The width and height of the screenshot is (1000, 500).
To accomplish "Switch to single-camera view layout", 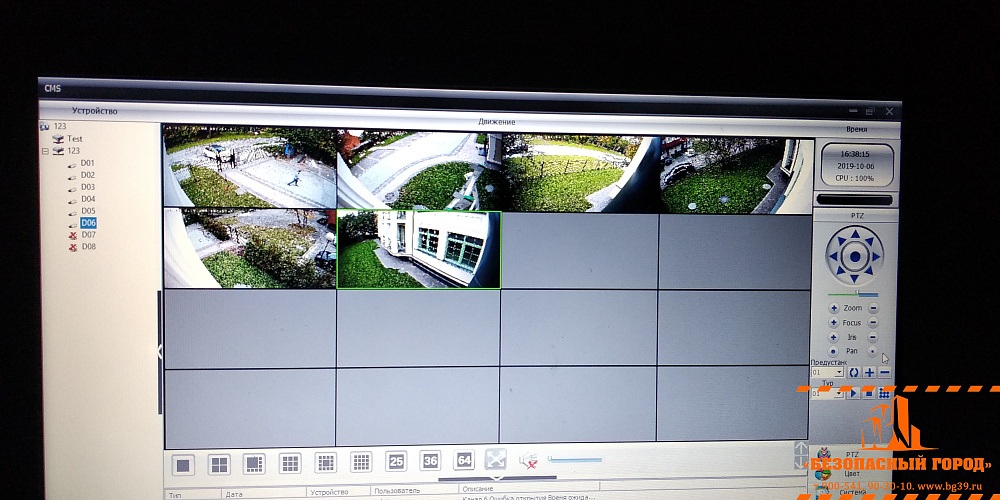I will [x=184, y=465].
